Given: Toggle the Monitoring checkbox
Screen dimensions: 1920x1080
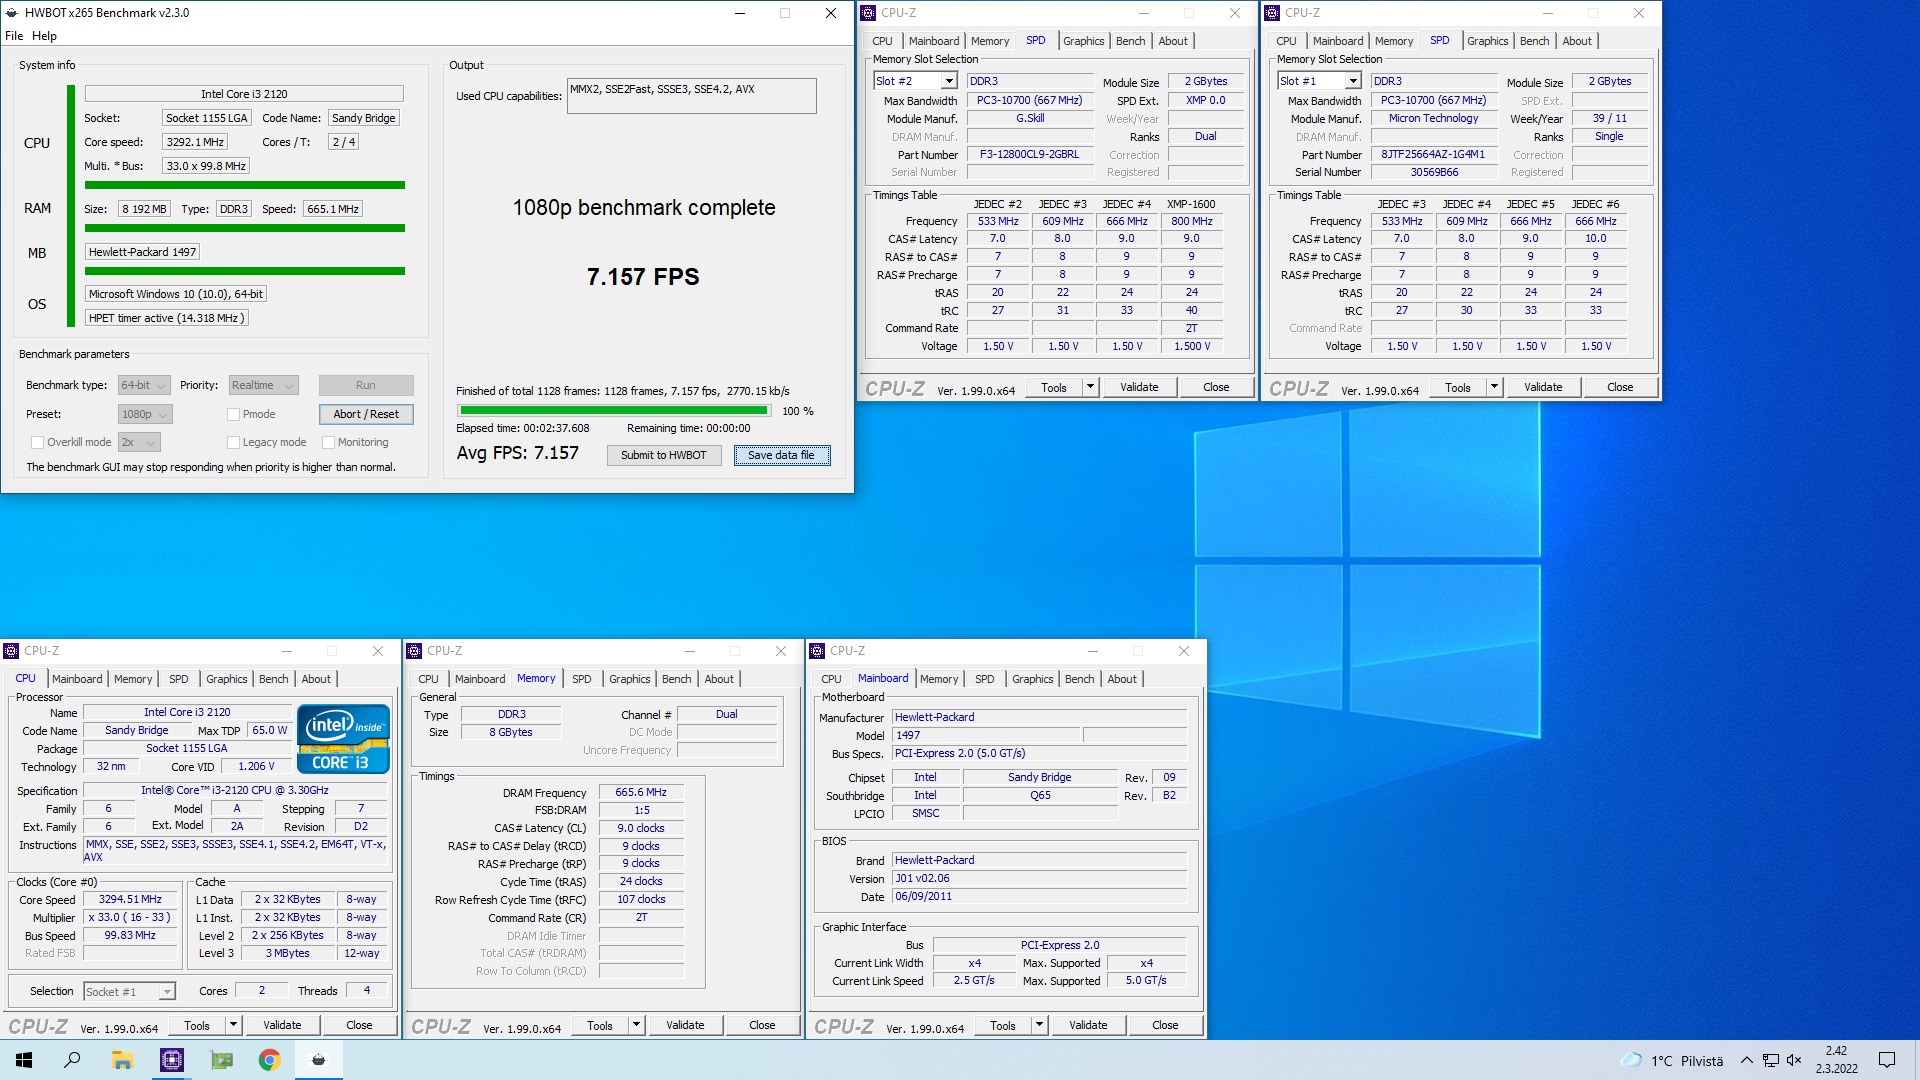Looking at the screenshot, I should click(x=328, y=442).
